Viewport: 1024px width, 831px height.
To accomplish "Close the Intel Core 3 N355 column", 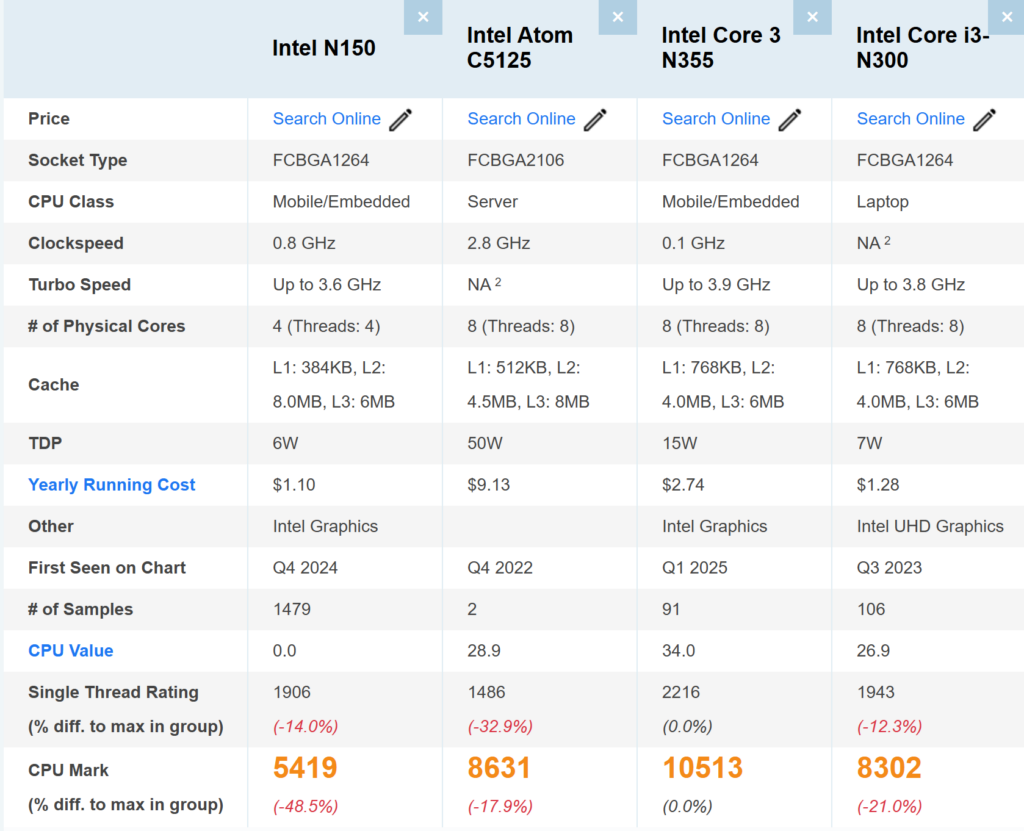I will point(812,17).
